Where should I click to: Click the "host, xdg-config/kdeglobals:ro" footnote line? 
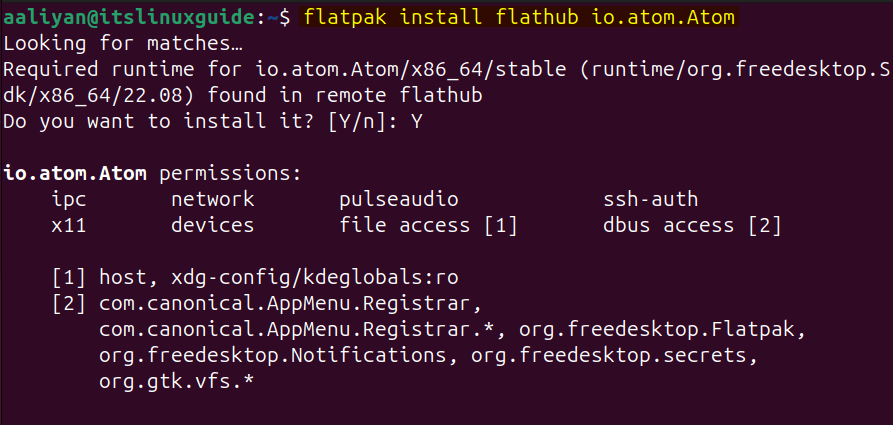pyautogui.click(x=255, y=278)
